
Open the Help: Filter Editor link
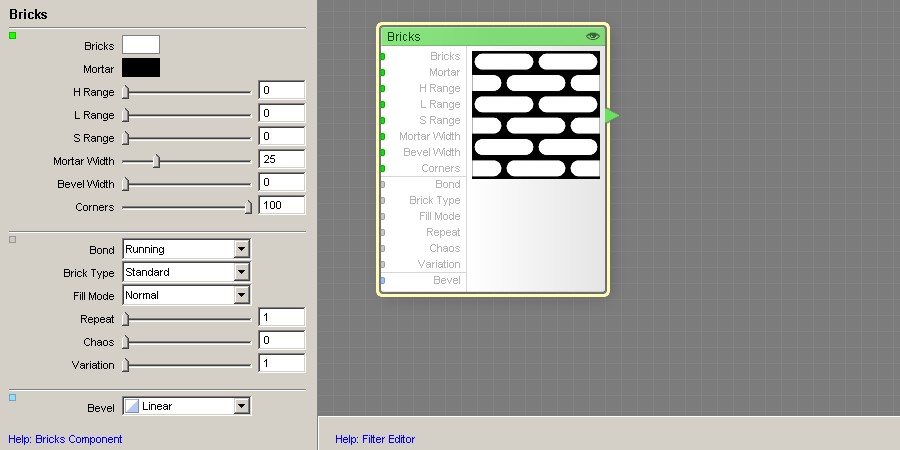tap(375, 439)
